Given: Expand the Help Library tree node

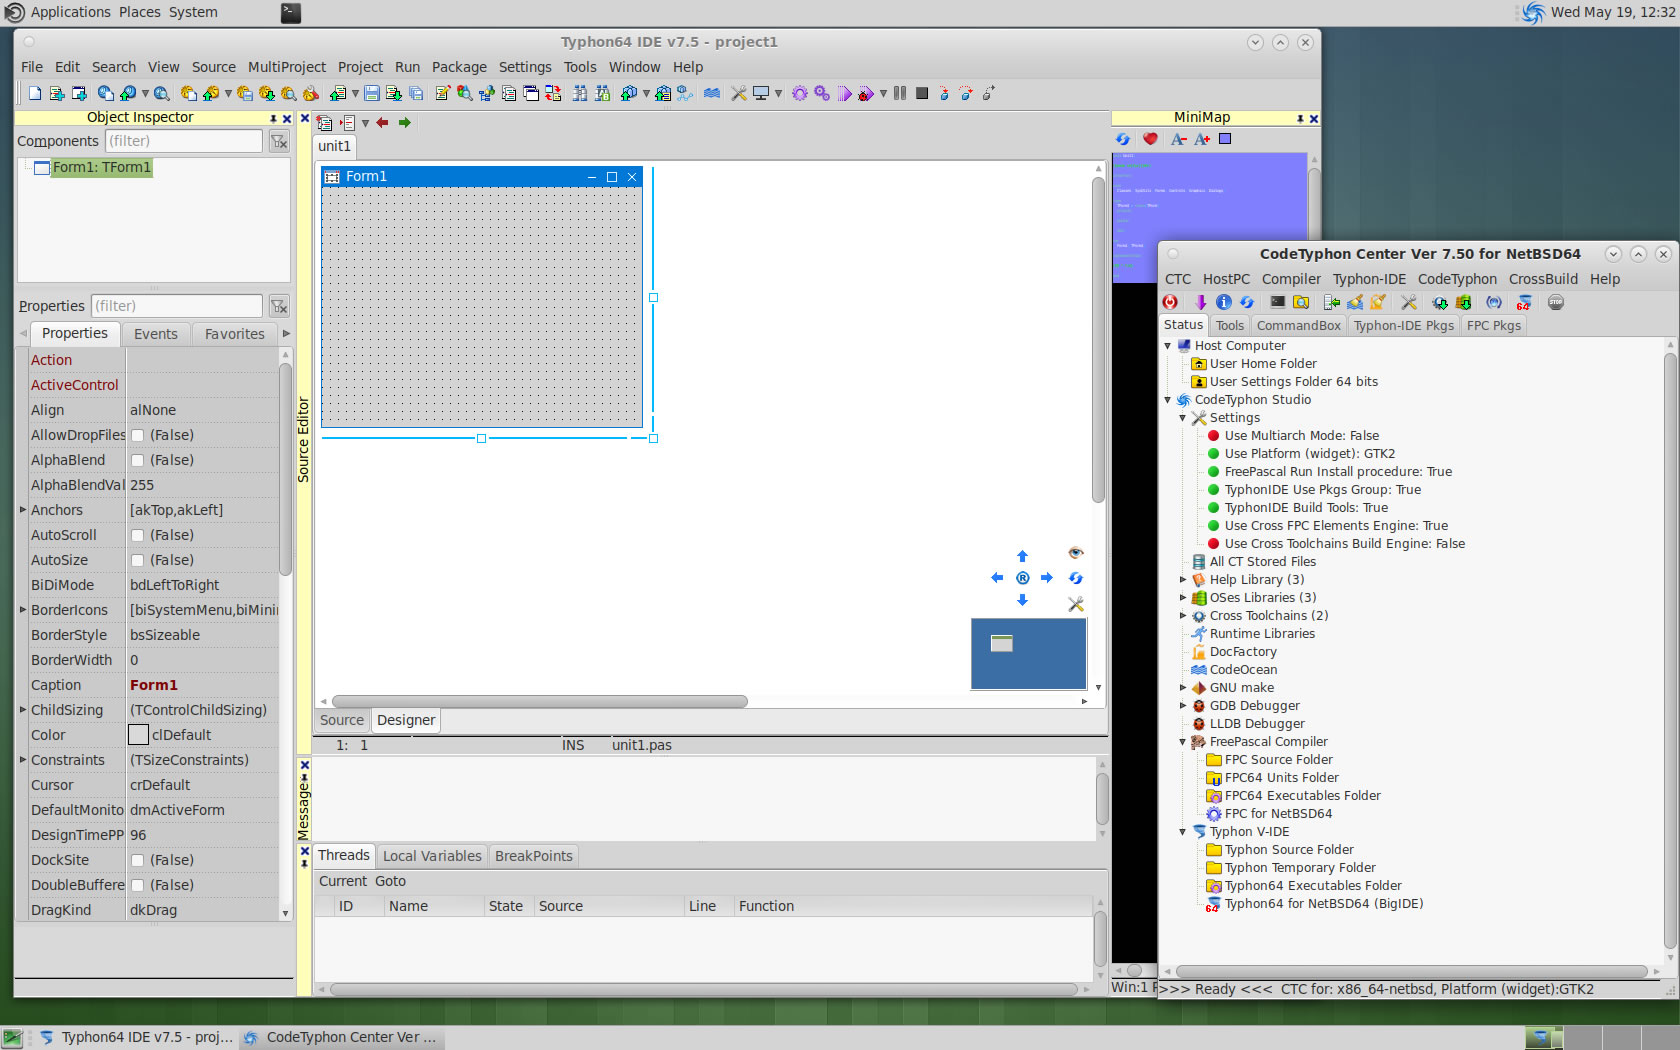Looking at the screenshot, I should pos(1183,580).
